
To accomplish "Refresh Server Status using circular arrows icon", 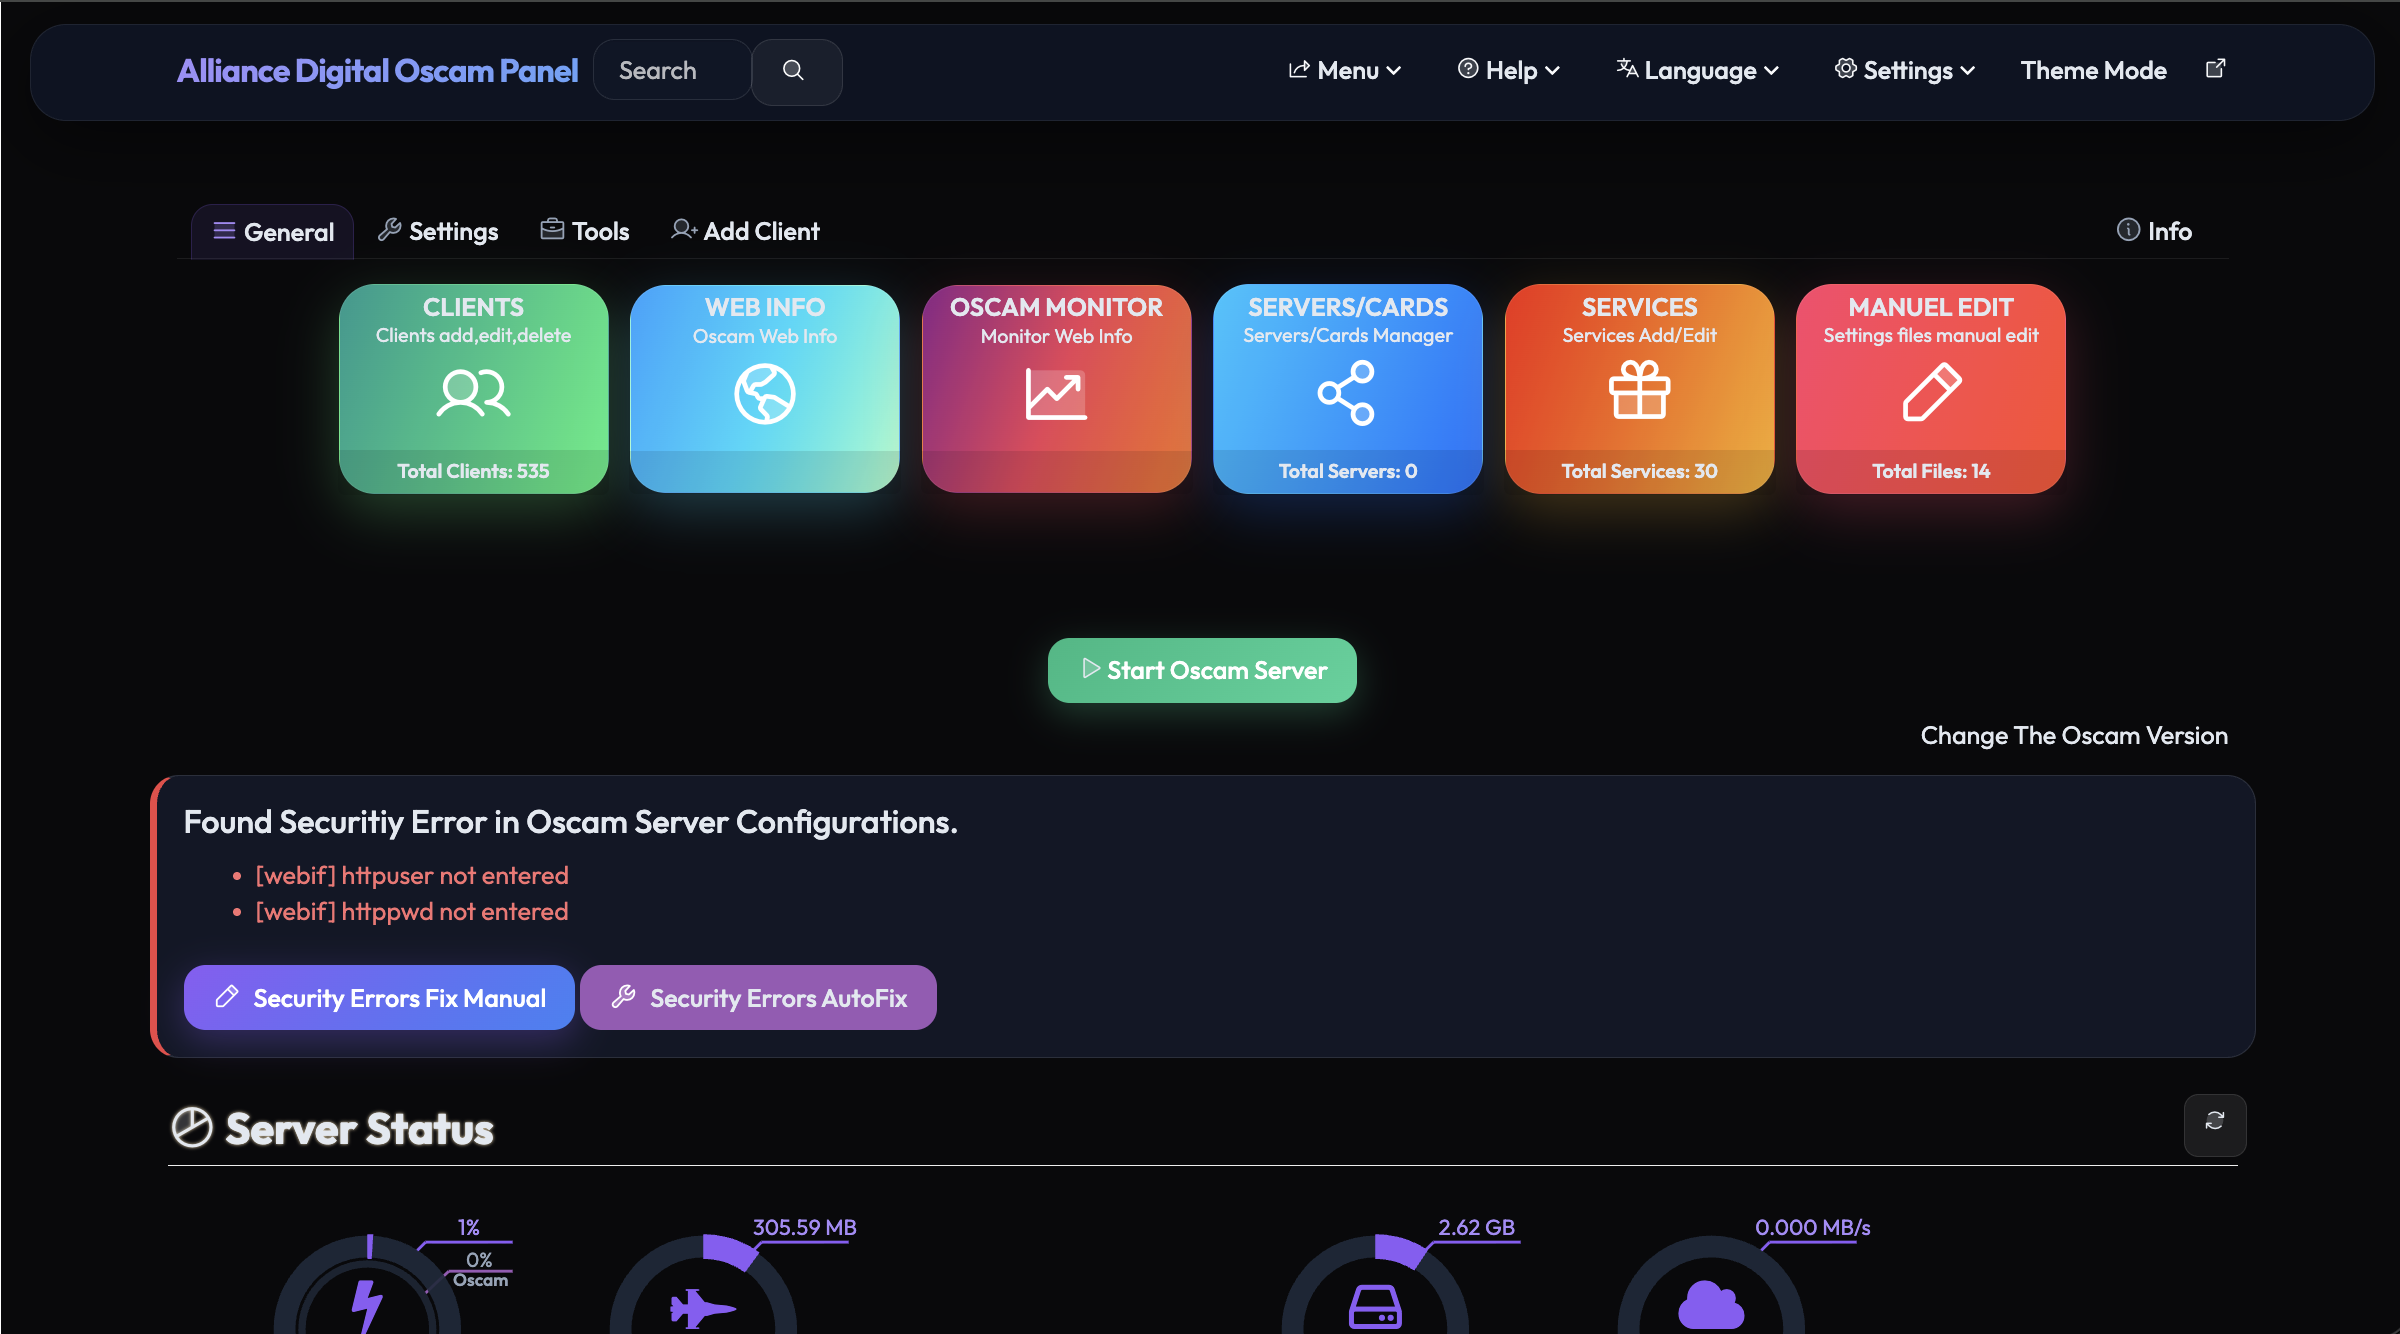I will [x=2215, y=1125].
